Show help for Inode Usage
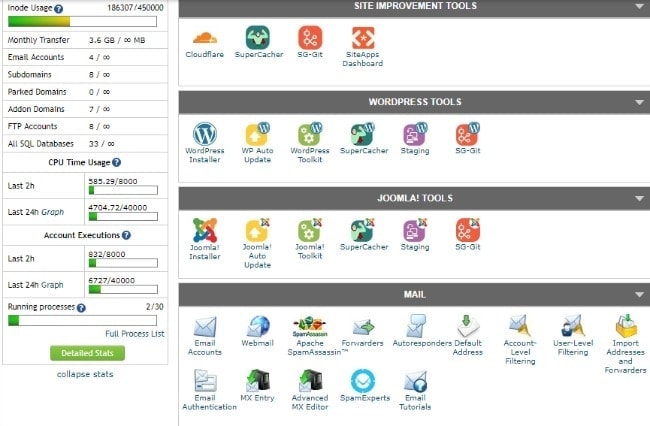Viewport: 650px width, 426px height. 59,9
